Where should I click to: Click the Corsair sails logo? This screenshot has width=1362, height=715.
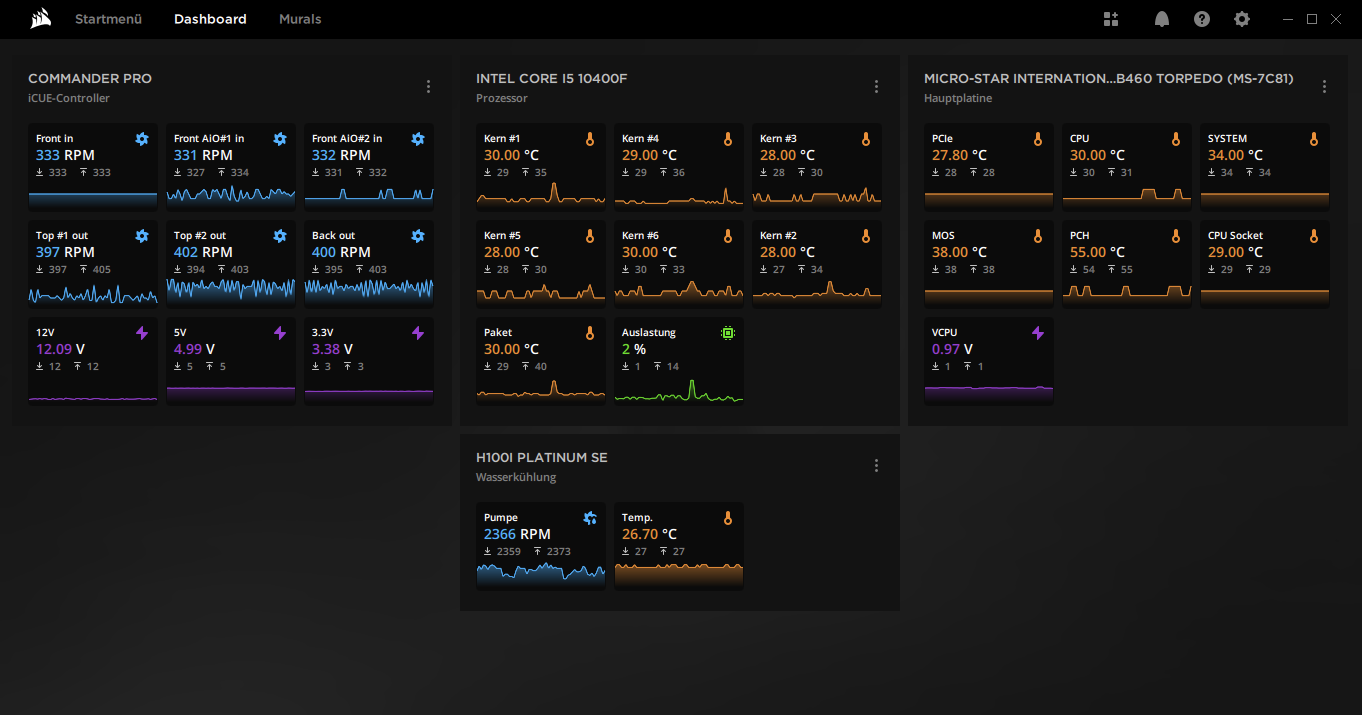click(41, 19)
